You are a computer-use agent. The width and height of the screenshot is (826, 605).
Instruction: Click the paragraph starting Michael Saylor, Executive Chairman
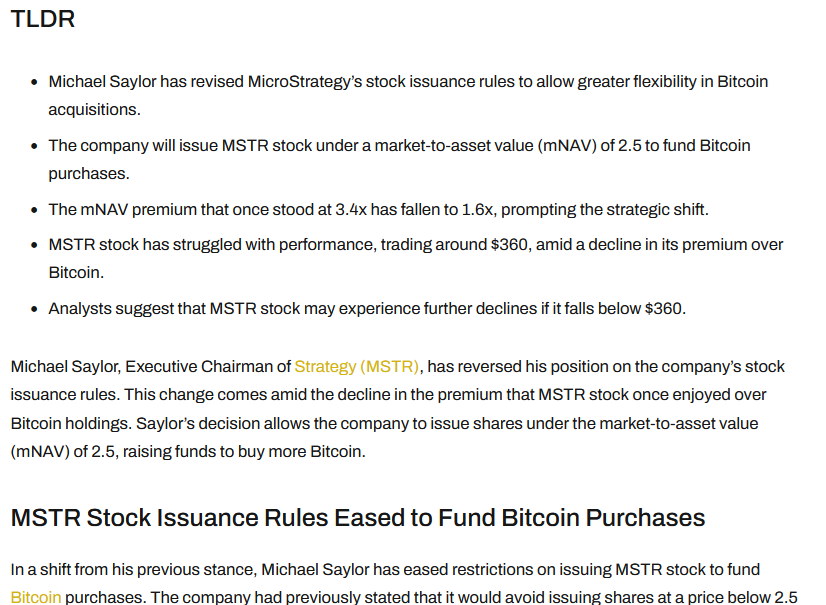pyautogui.click(x=397, y=409)
